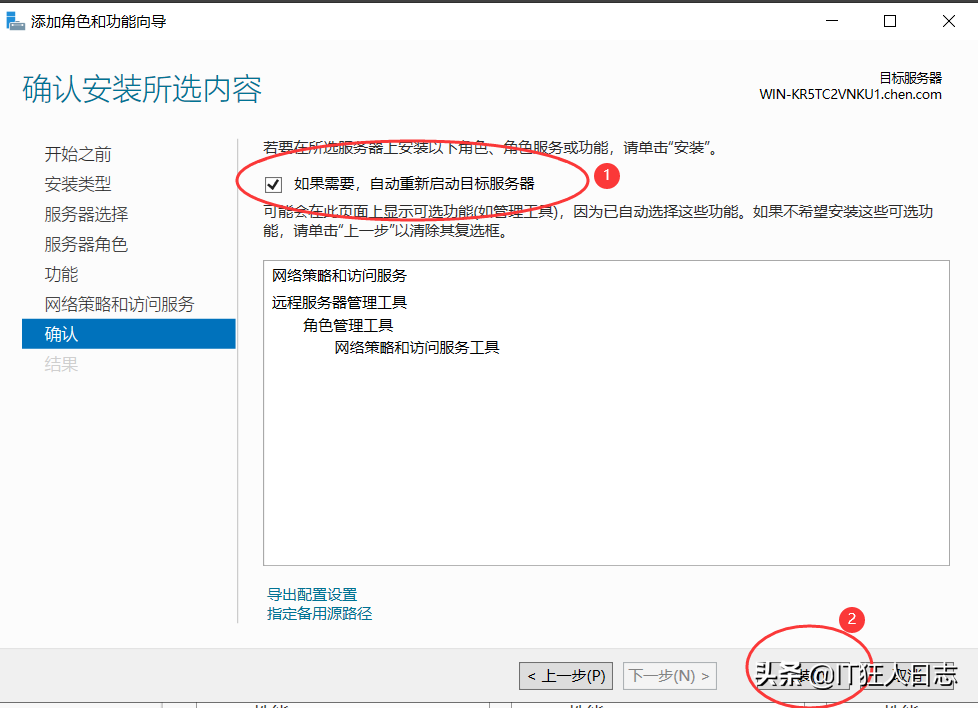Toggle the auto-restart target server checkbox
The height and width of the screenshot is (708, 978).
pyautogui.click(x=273, y=185)
